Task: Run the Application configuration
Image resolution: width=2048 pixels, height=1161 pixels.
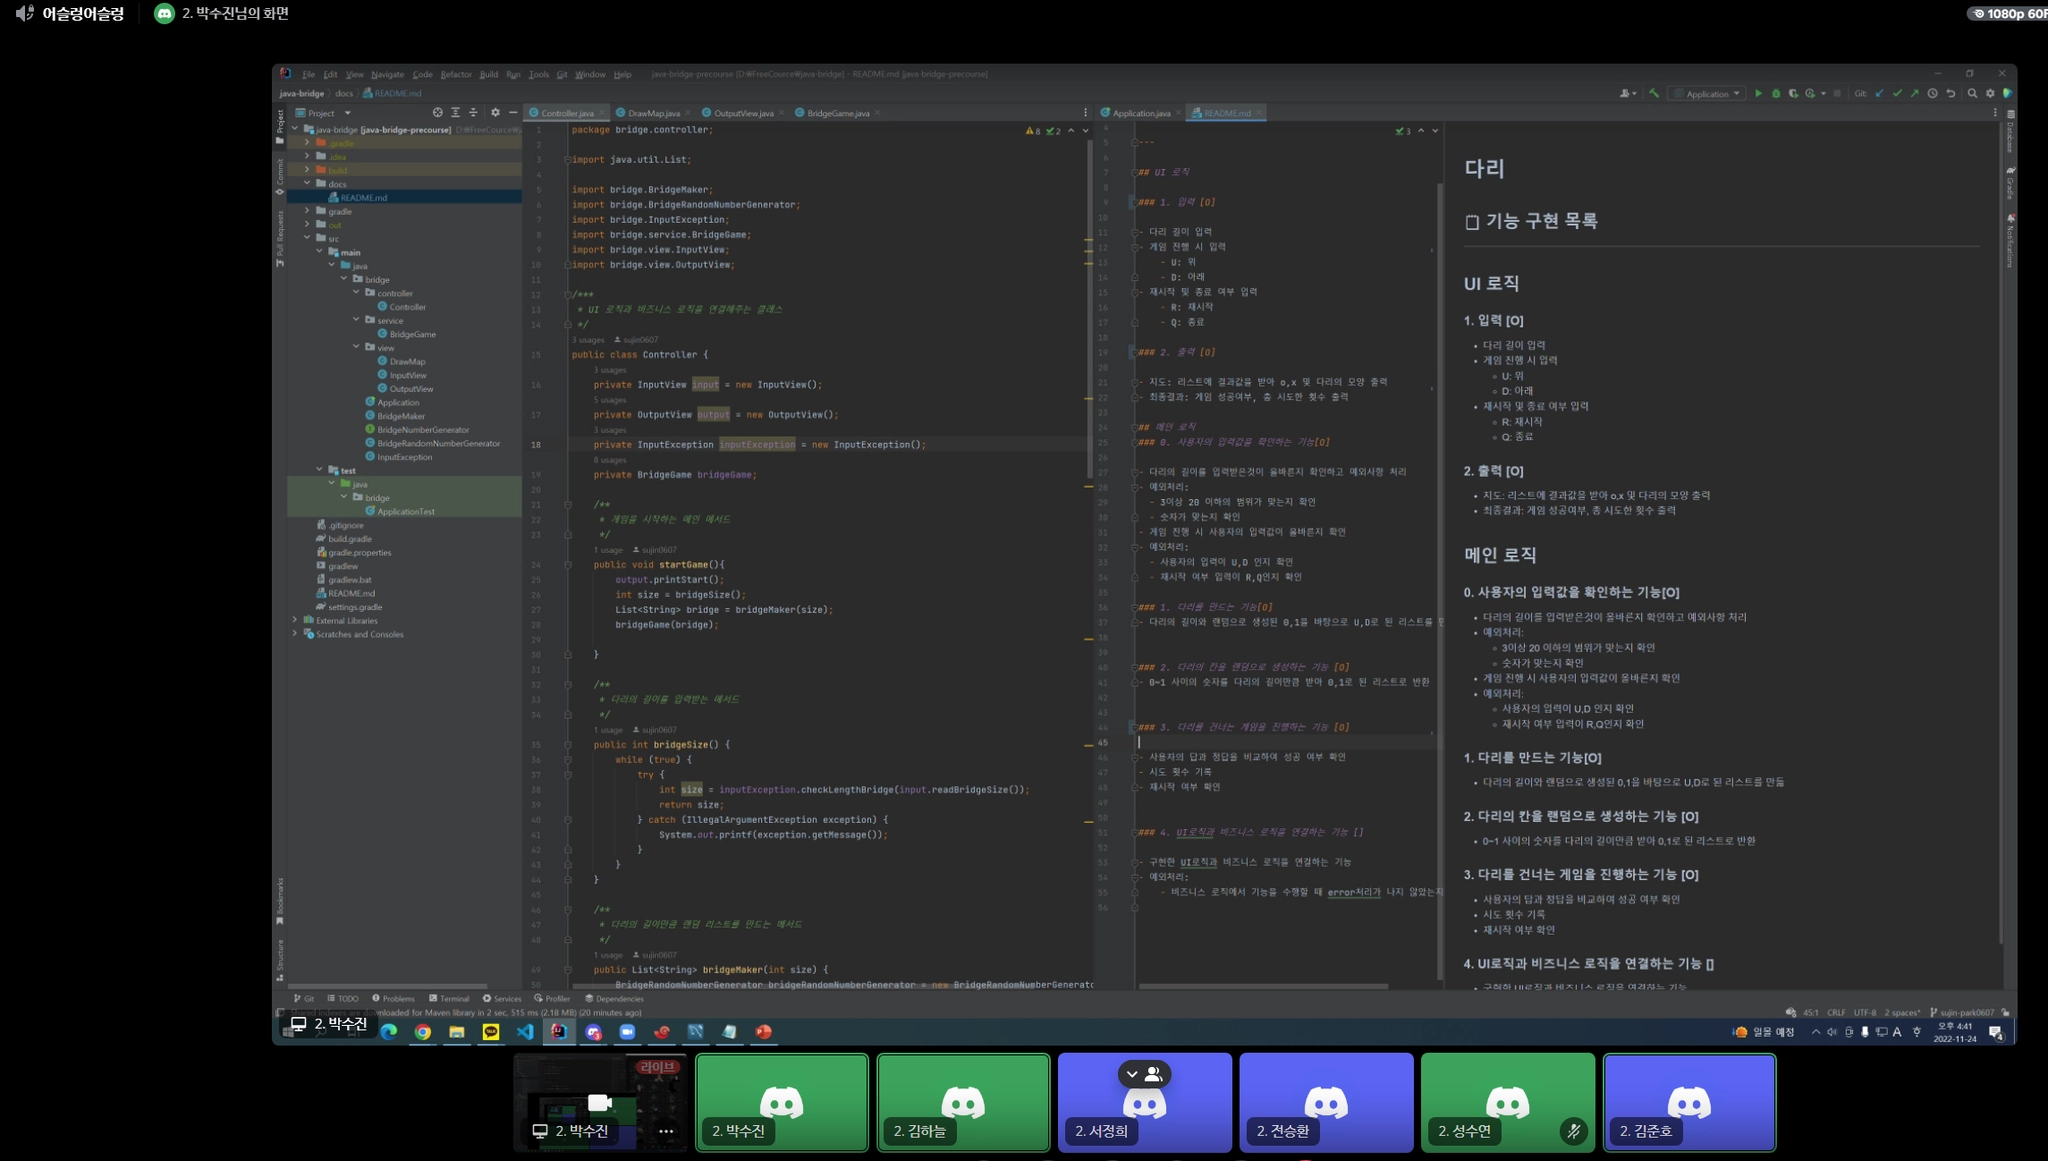Action: click(x=1758, y=93)
